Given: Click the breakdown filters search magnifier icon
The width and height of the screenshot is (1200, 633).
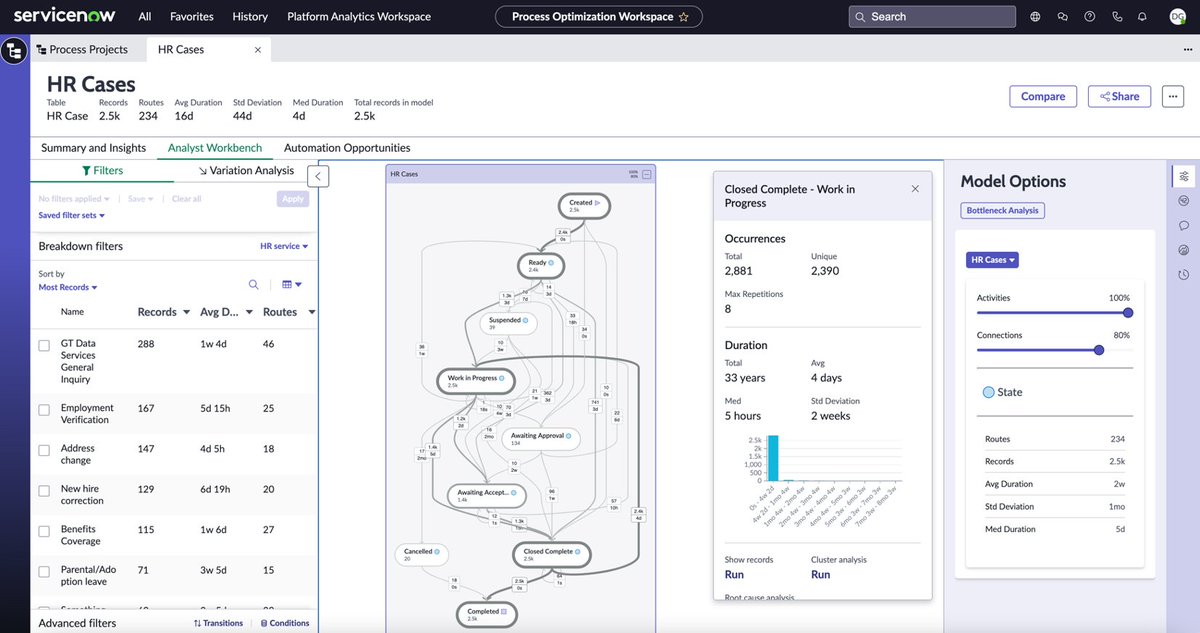Looking at the screenshot, I should pos(254,285).
